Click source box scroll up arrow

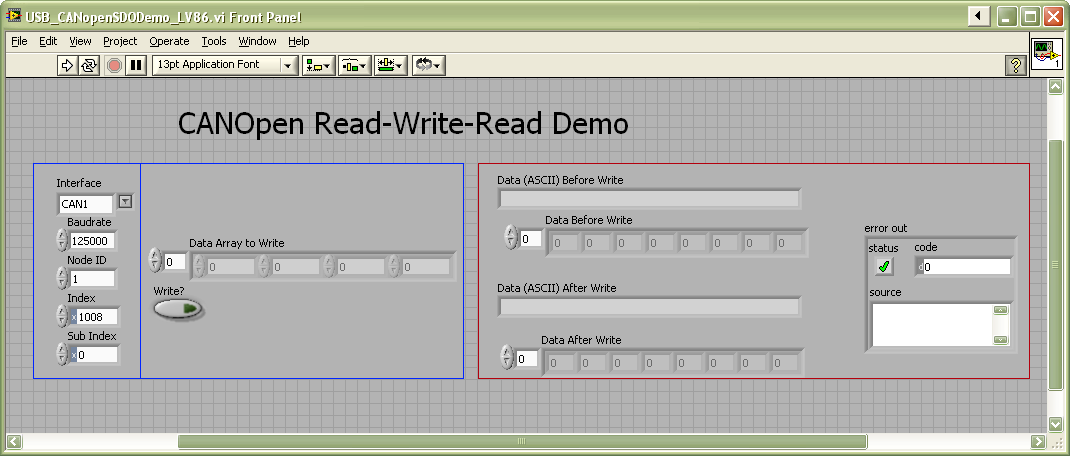[x=1001, y=310]
